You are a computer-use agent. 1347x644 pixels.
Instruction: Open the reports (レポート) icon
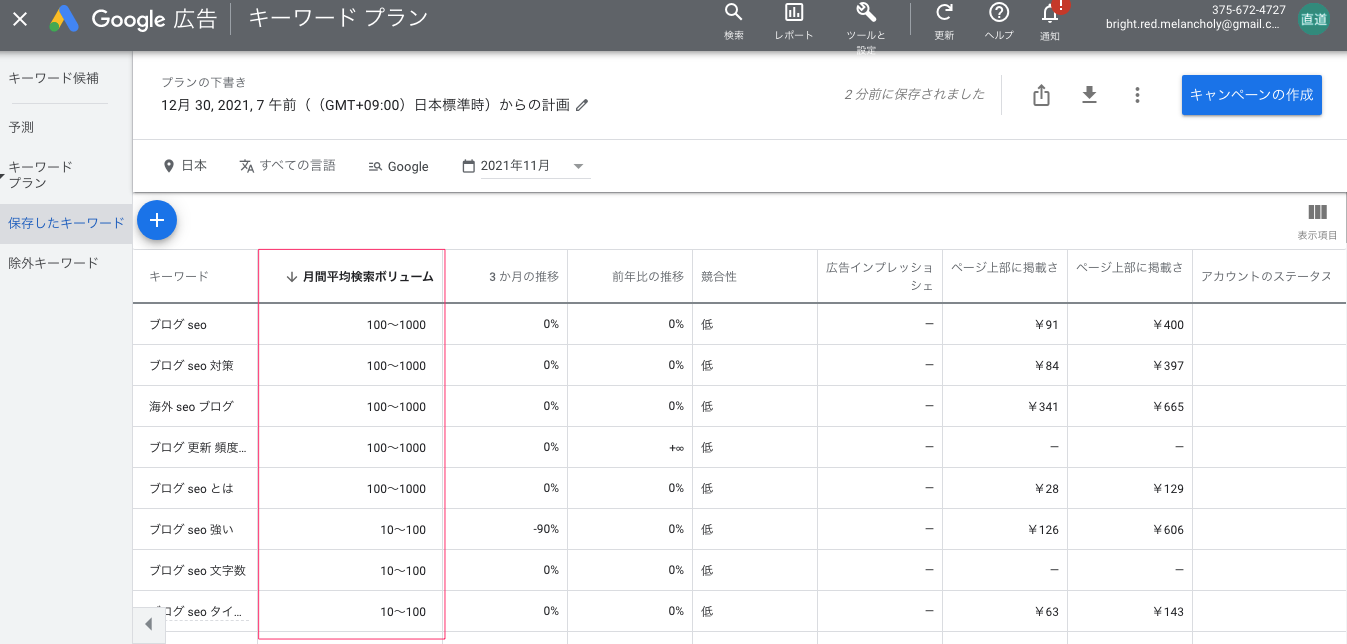coord(794,13)
